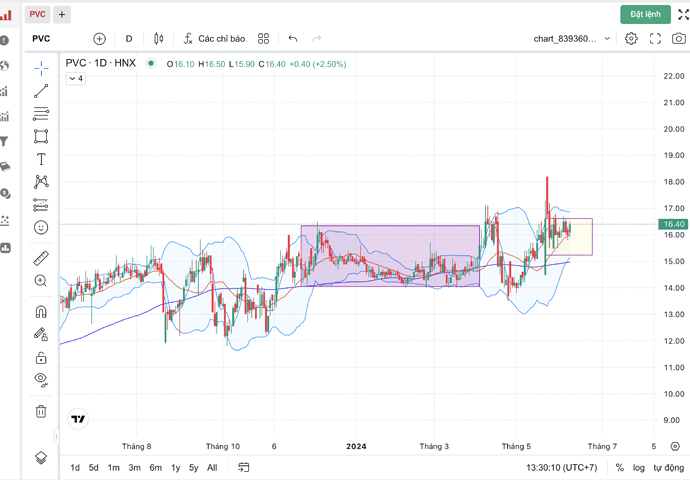Add a new chart tab
The width and height of the screenshot is (690, 480).
click(x=62, y=15)
